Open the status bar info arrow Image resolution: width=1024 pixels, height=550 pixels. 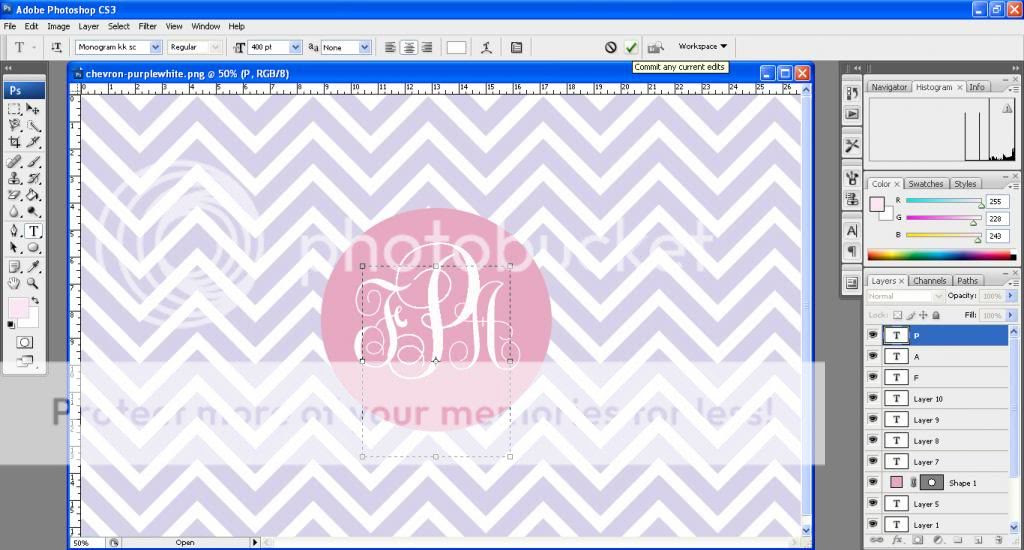tap(255, 542)
